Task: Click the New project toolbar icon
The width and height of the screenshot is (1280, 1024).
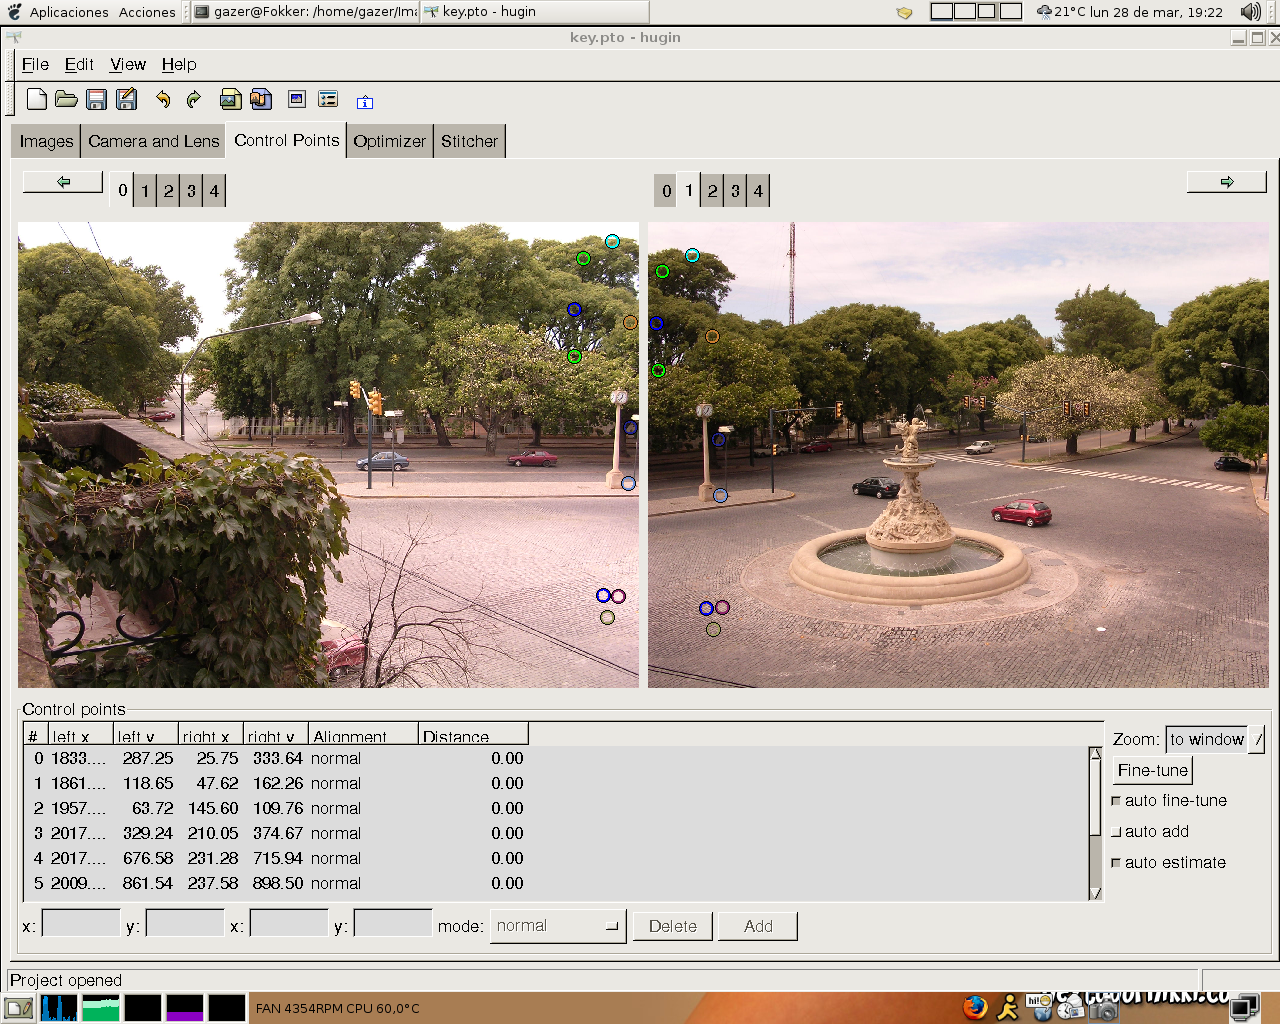Action: (37, 99)
